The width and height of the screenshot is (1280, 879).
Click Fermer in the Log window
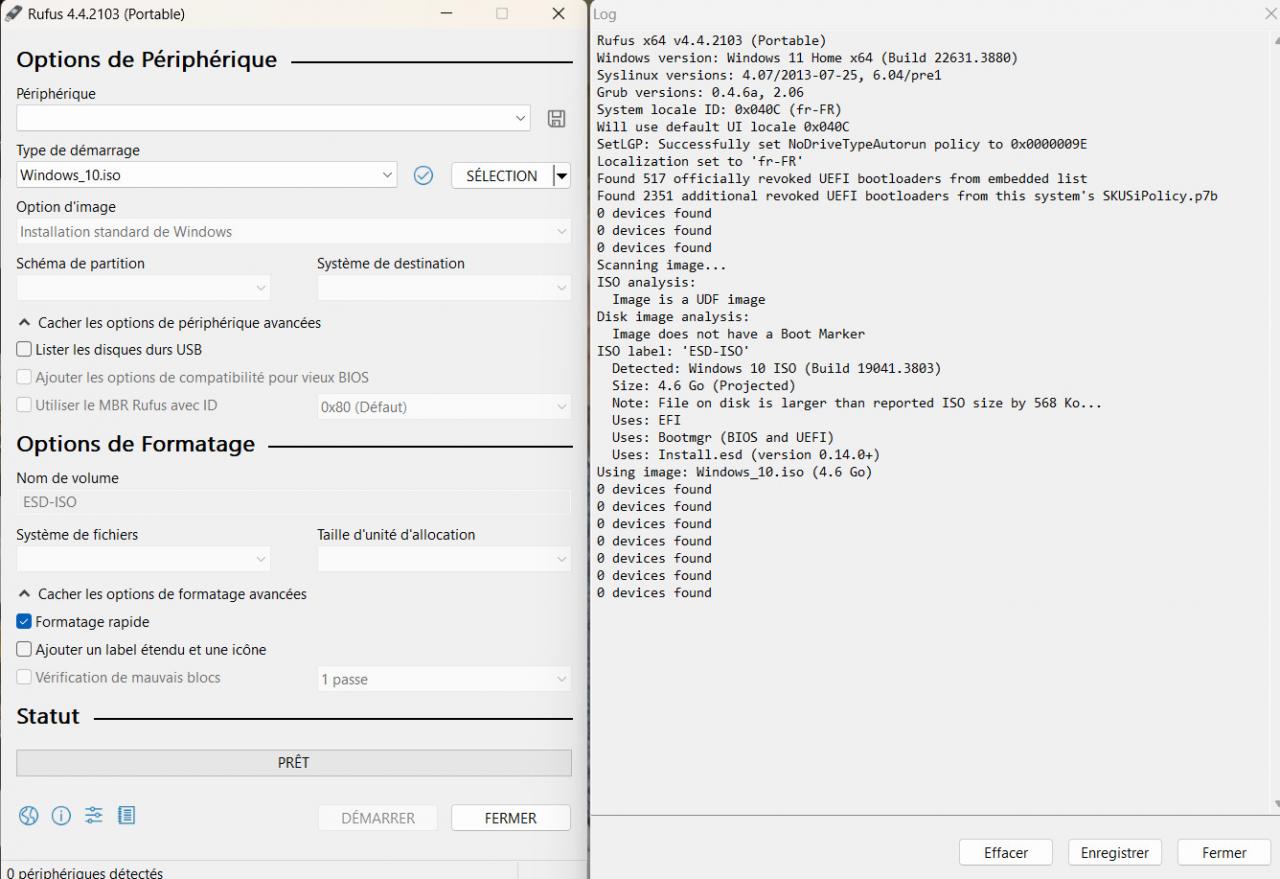(x=1224, y=853)
